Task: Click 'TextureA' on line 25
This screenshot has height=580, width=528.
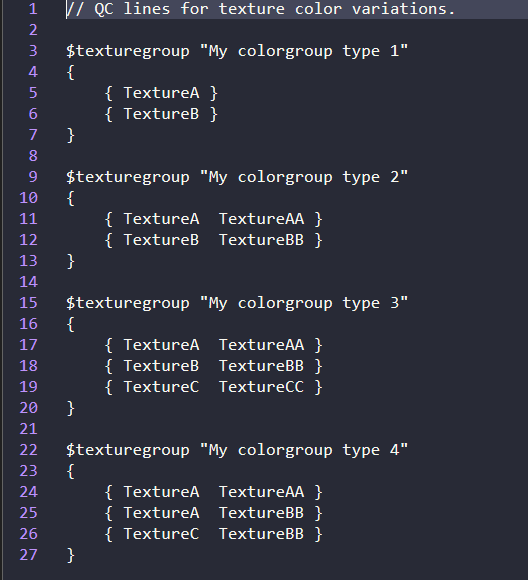Action: click(161, 513)
